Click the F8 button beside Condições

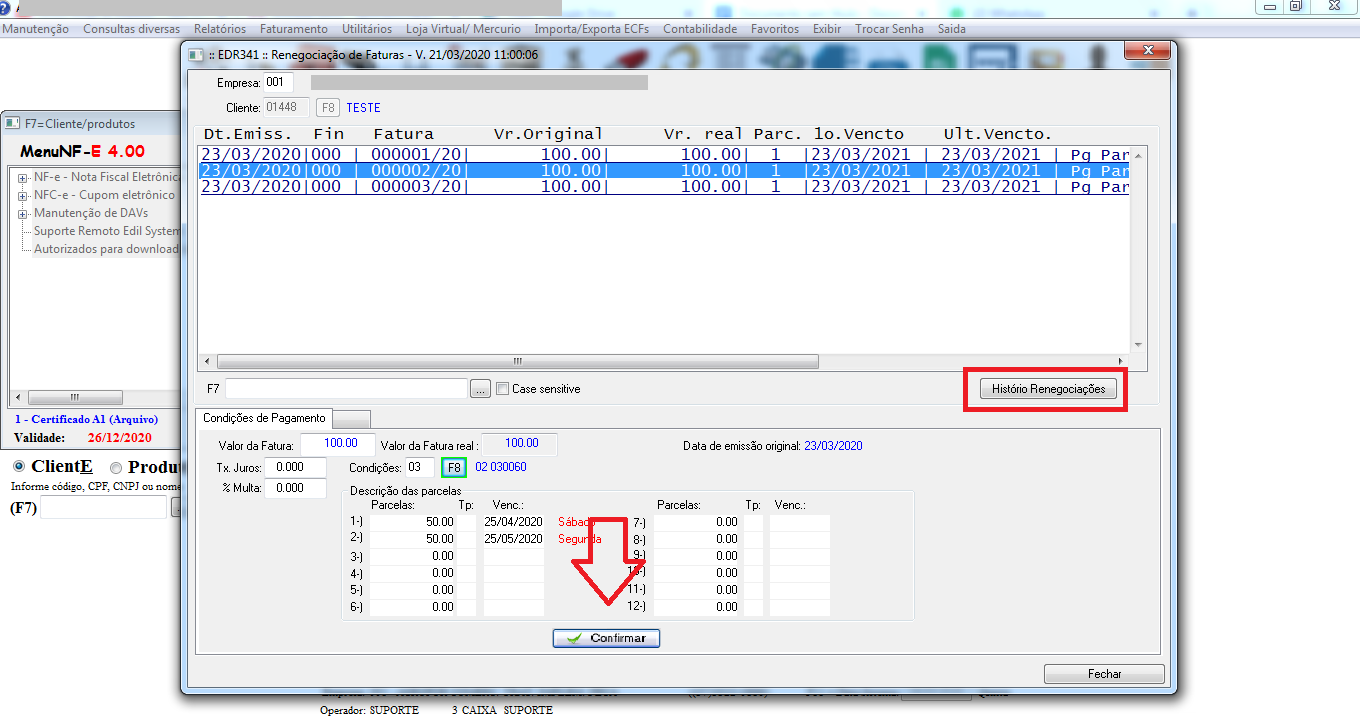pos(455,467)
